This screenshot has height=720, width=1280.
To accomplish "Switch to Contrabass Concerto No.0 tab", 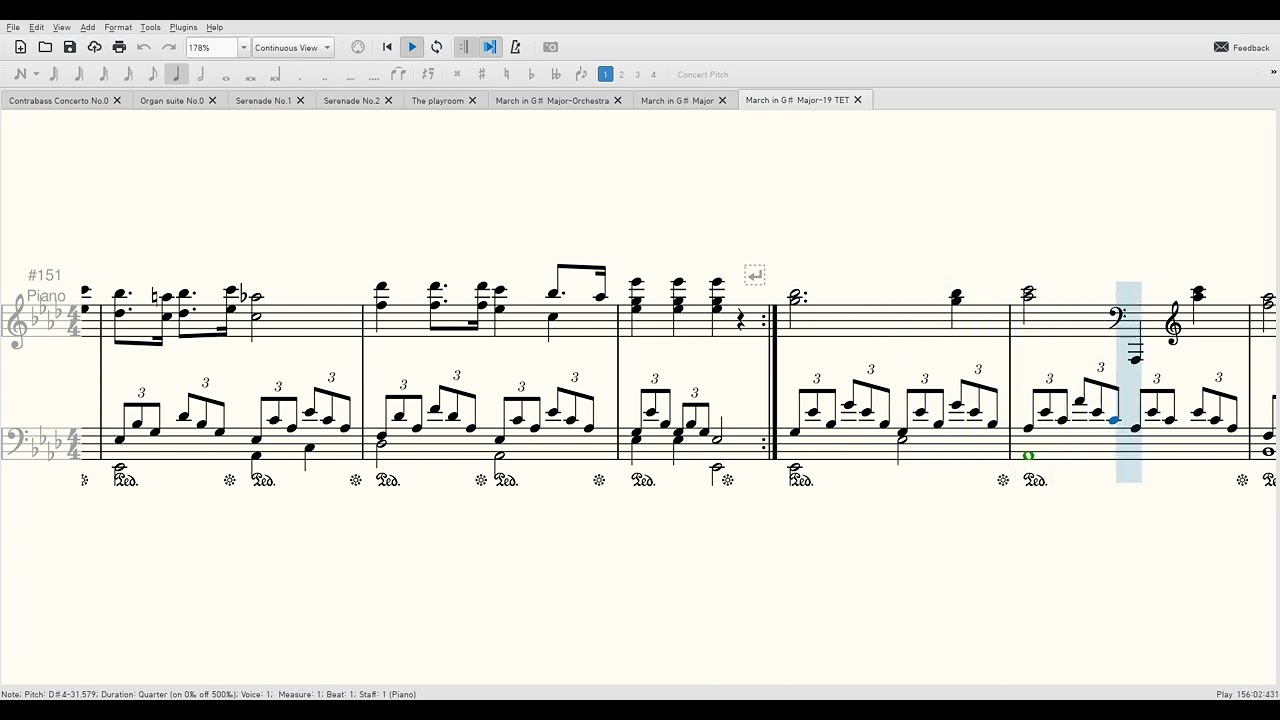I will [58, 100].
